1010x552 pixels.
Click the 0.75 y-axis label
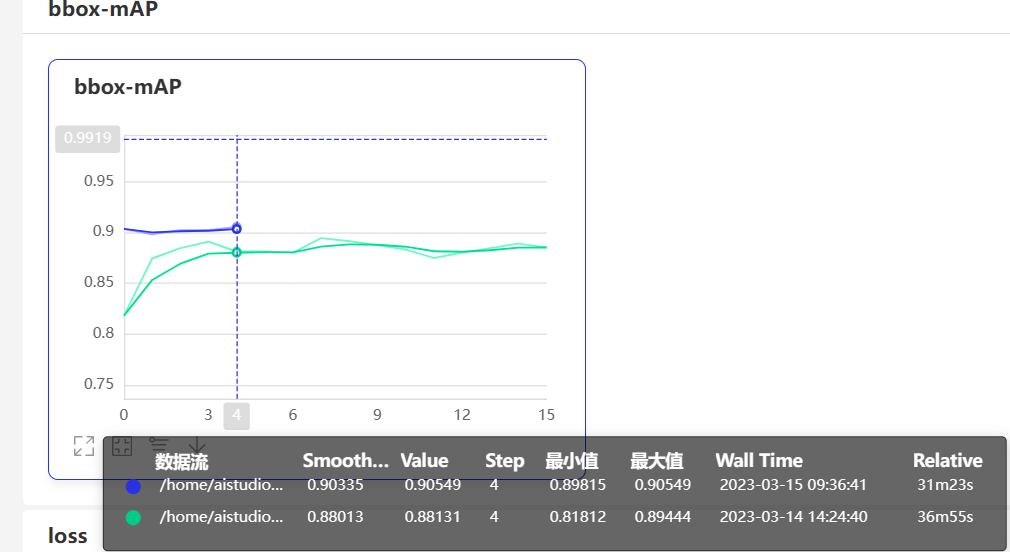(99, 384)
